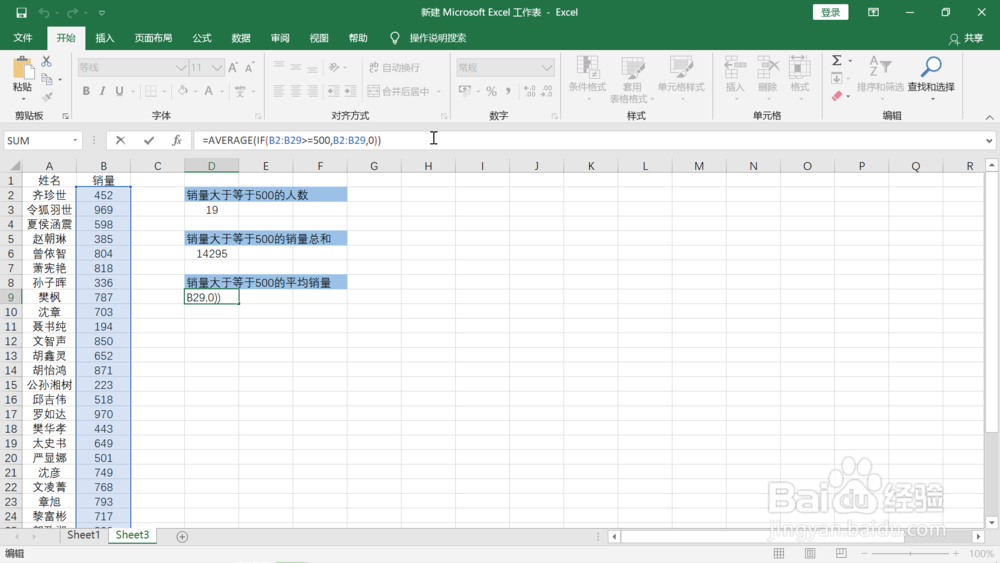Click the 操作说明搜索 search box
The height and width of the screenshot is (563, 1000).
pyautogui.click(x=438, y=38)
